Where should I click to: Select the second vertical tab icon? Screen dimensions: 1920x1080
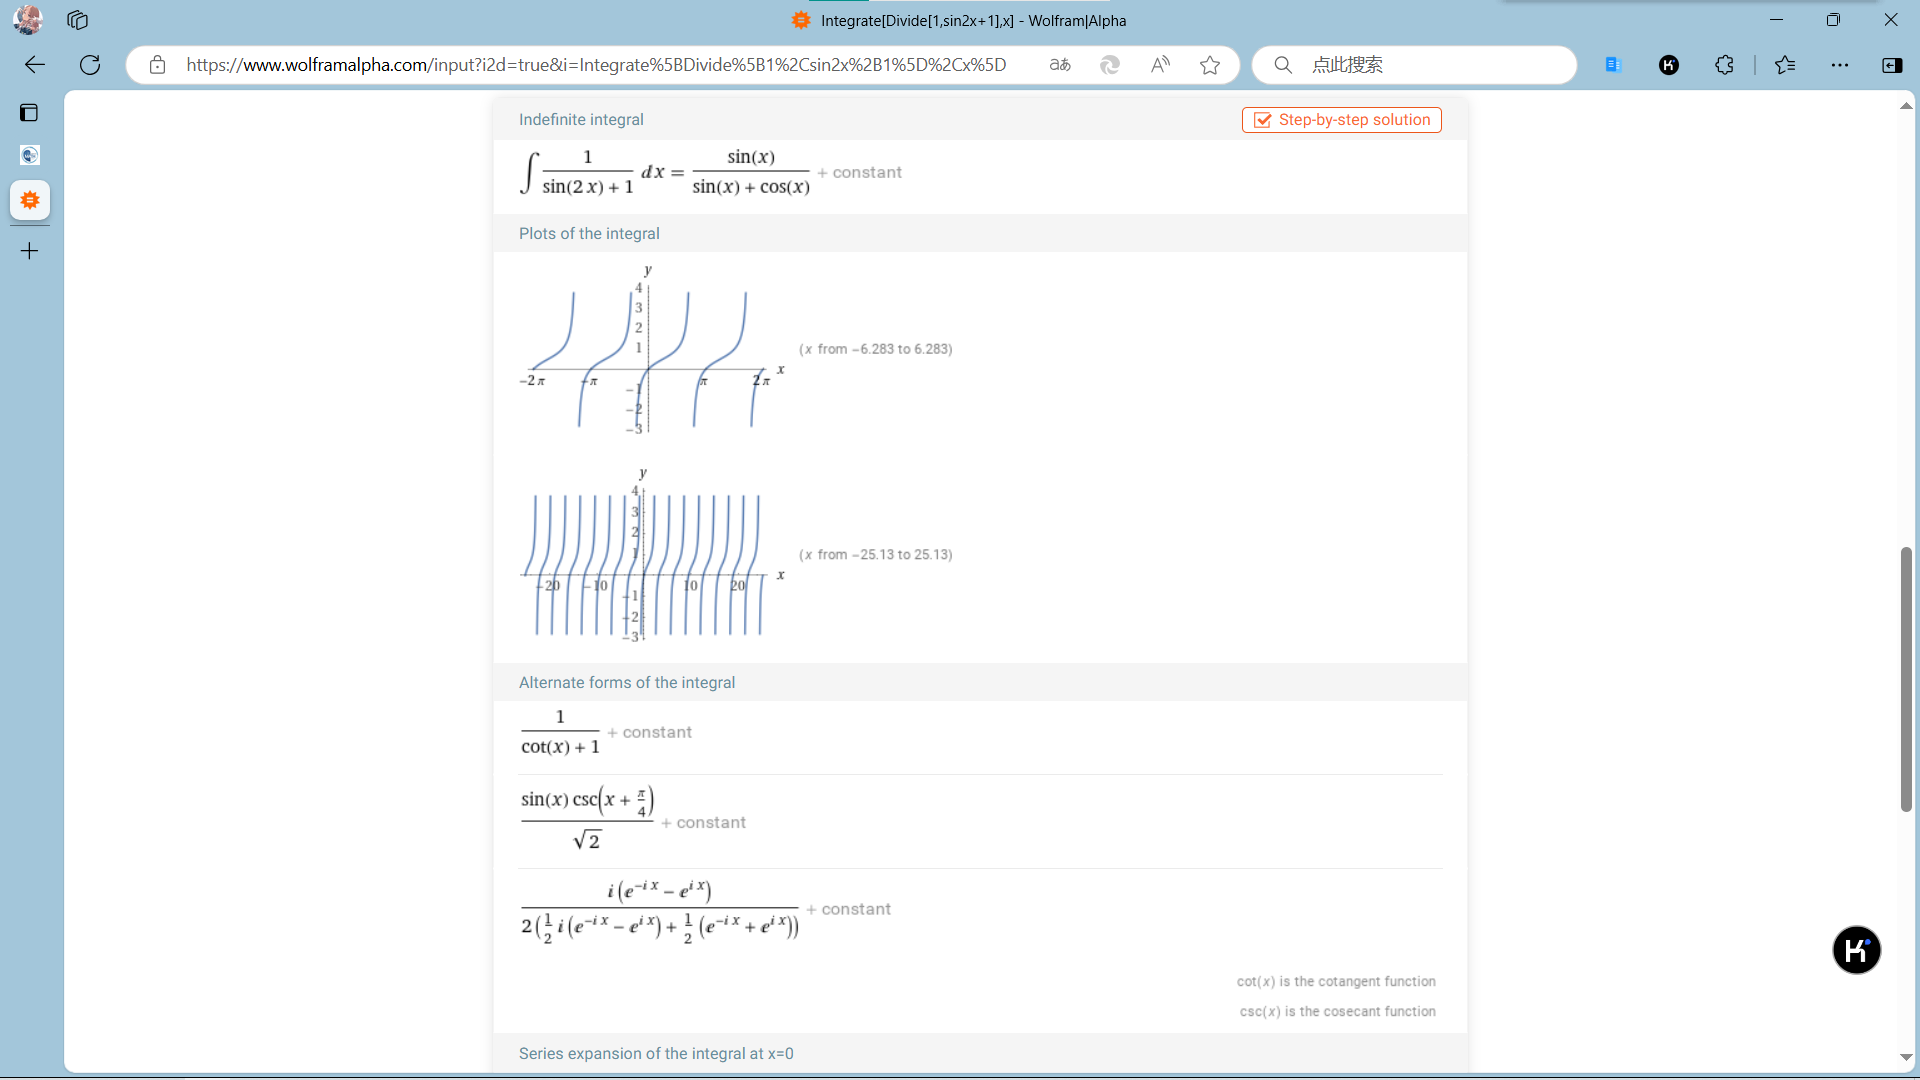click(x=30, y=155)
